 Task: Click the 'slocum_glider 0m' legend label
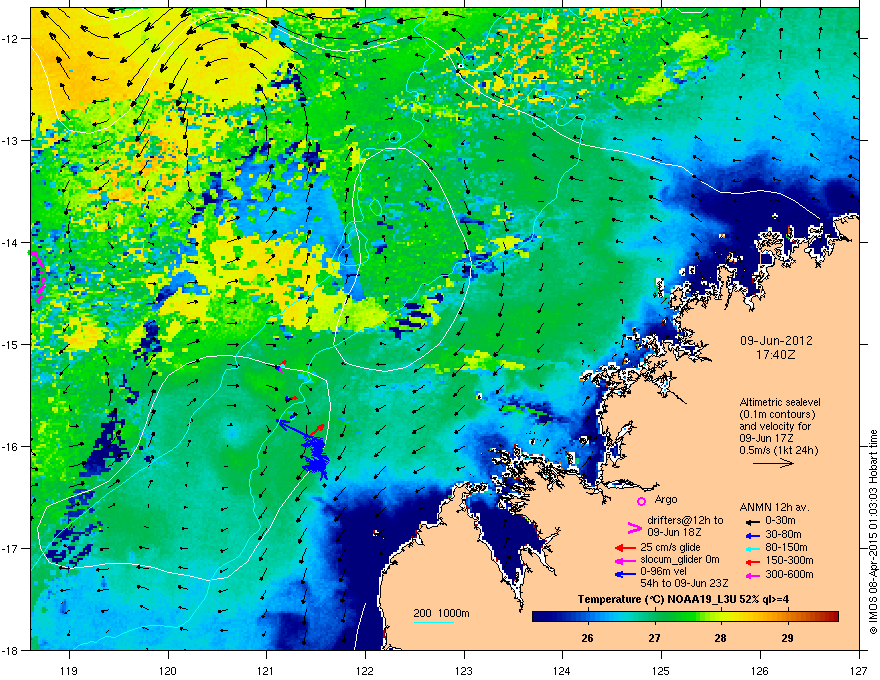click(680, 560)
